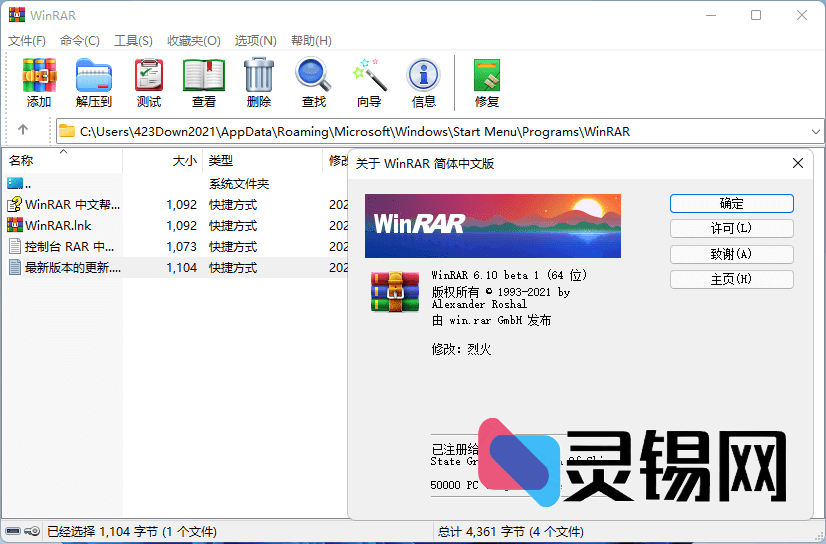Click the Add (添加) toolbar icon
The width and height of the screenshot is (826, 544).
[39, 83]
